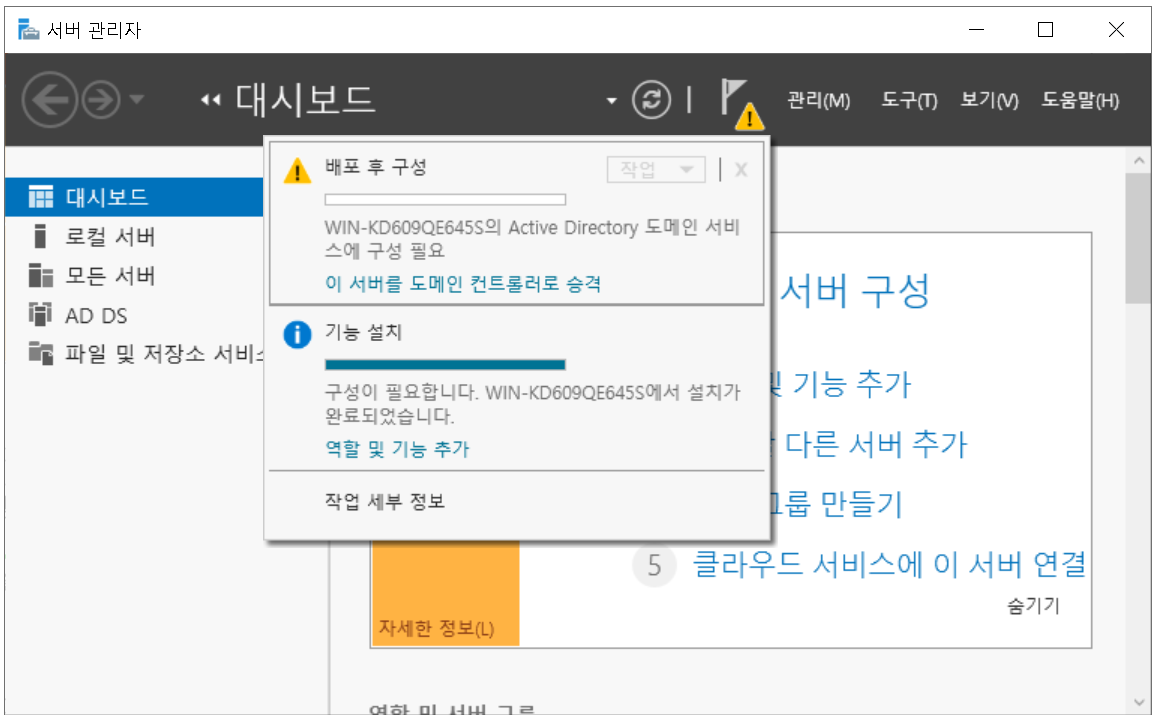The height and width of the screenshot is (720, 1159).
Task: Open the notifications flag with warning
Action: pyautogui.click(x=741, y=104)
